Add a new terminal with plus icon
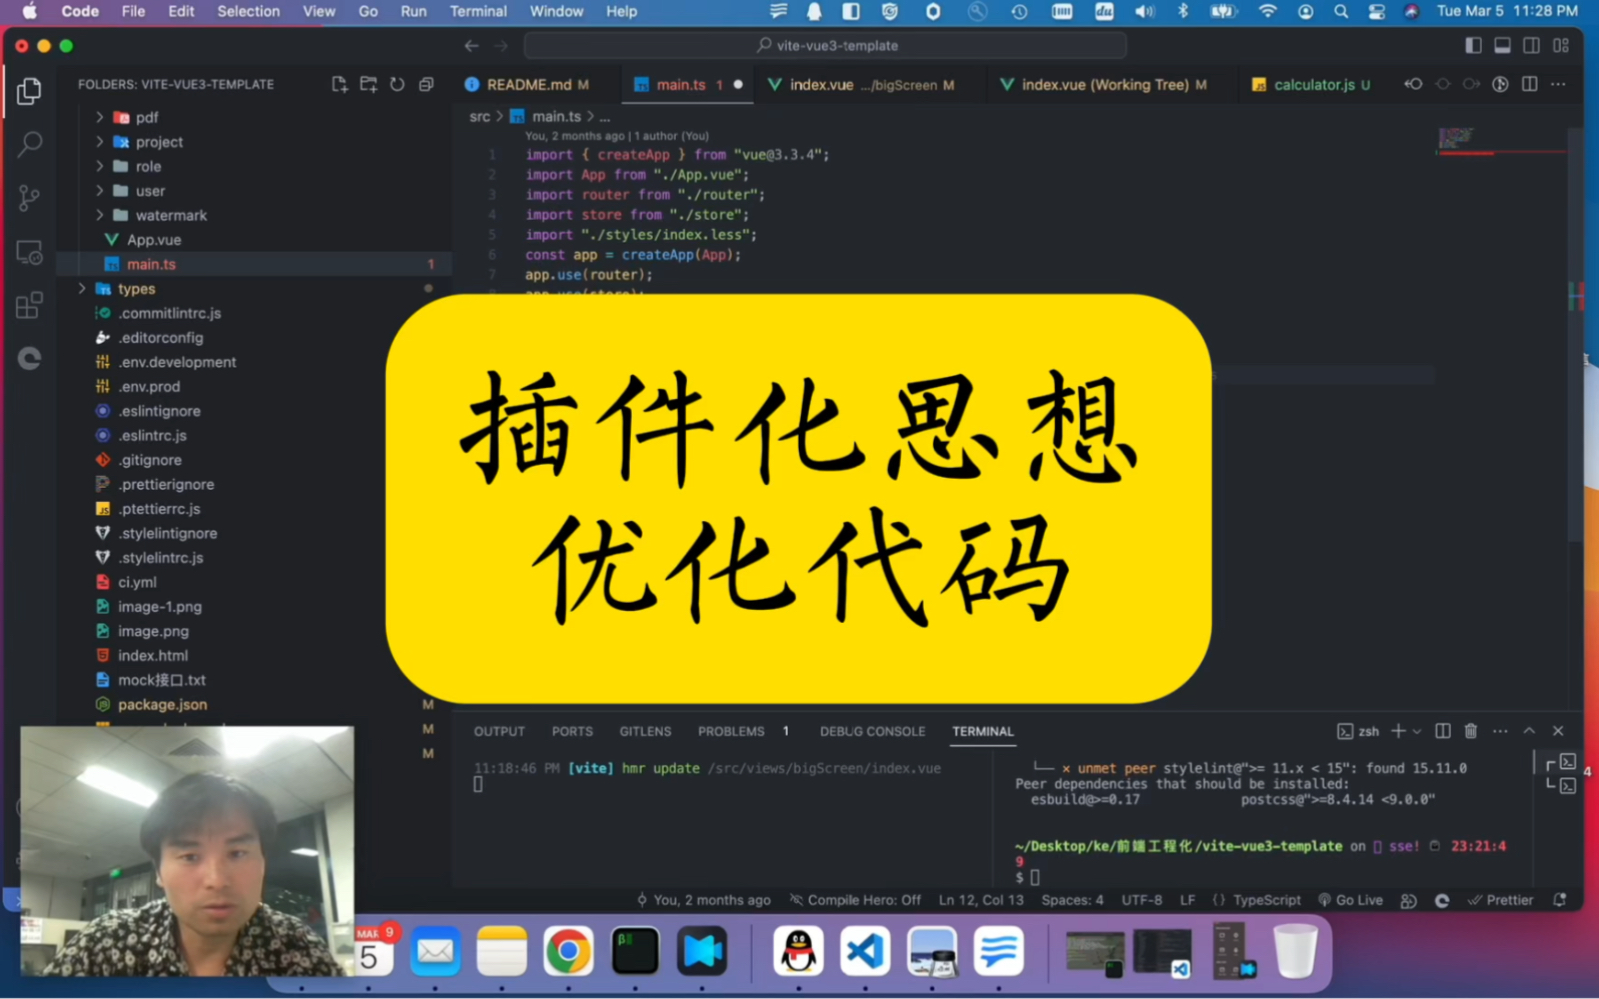Viewport: 1599px width, 999px height. 1398,731
